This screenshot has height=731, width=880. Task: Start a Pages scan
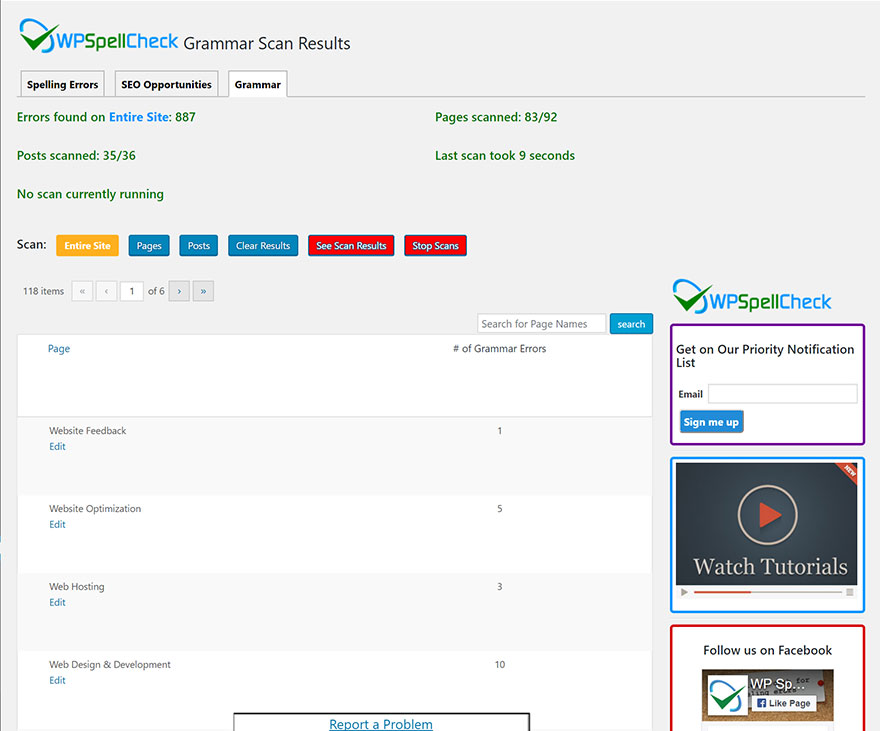(x=149, y=246)
